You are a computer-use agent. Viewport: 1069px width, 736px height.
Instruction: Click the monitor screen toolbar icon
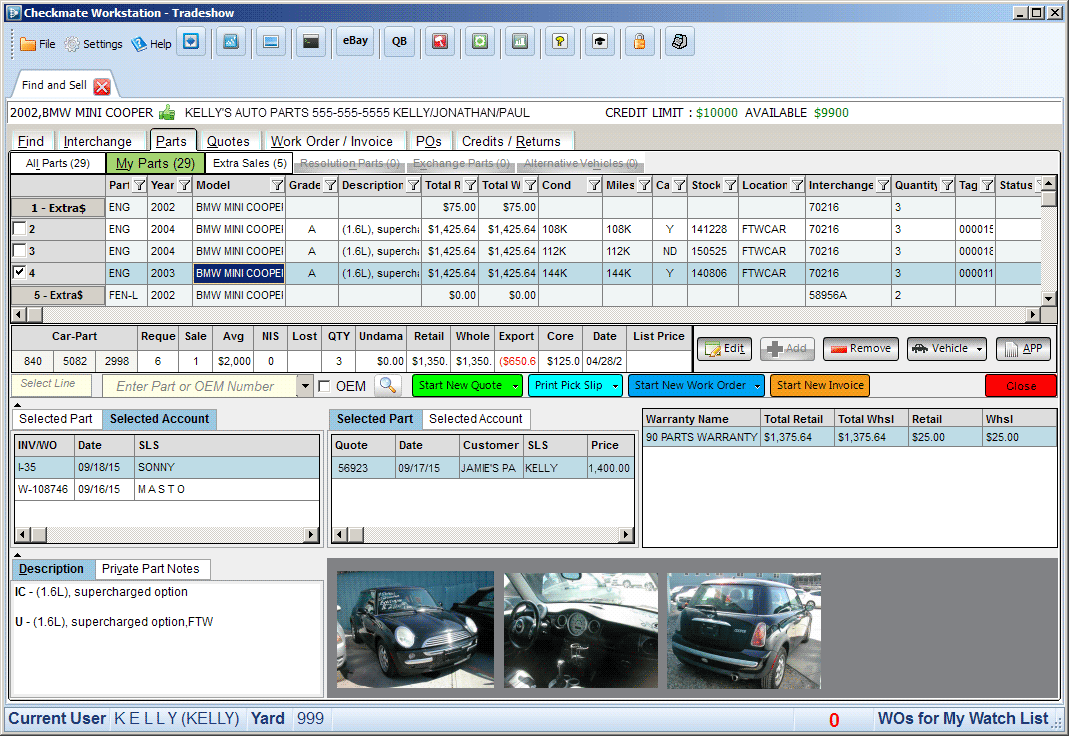271,42
